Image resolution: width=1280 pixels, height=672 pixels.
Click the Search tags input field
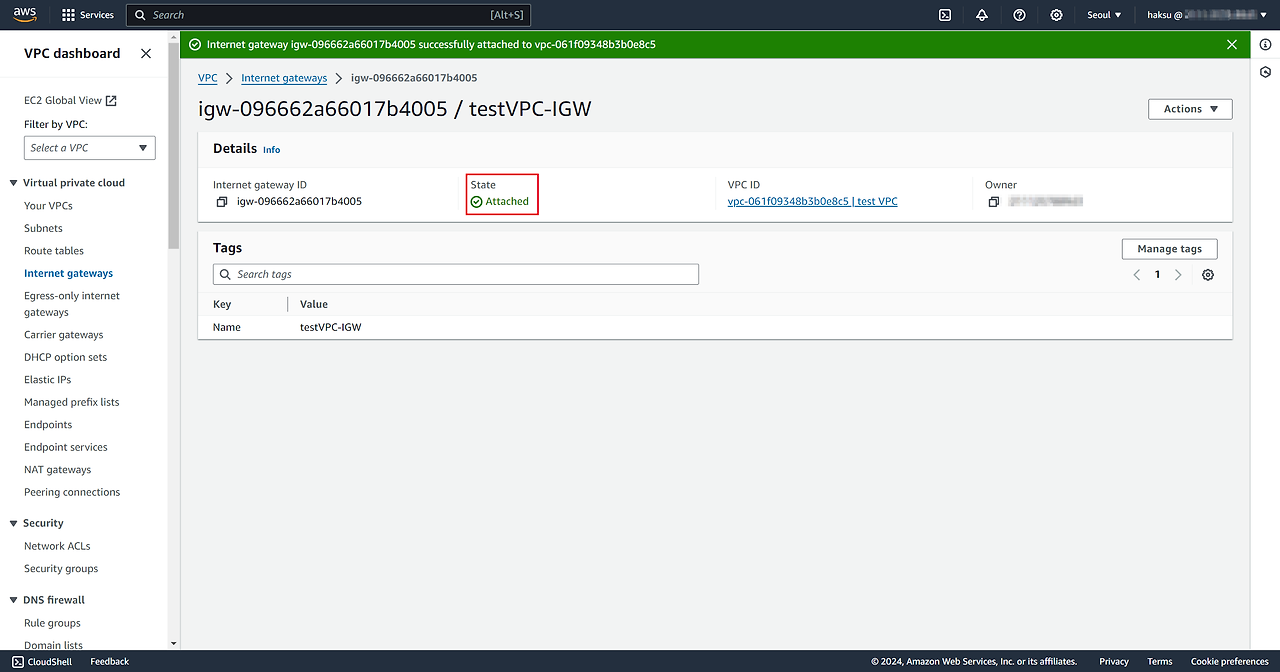click(x=456, y=274)
